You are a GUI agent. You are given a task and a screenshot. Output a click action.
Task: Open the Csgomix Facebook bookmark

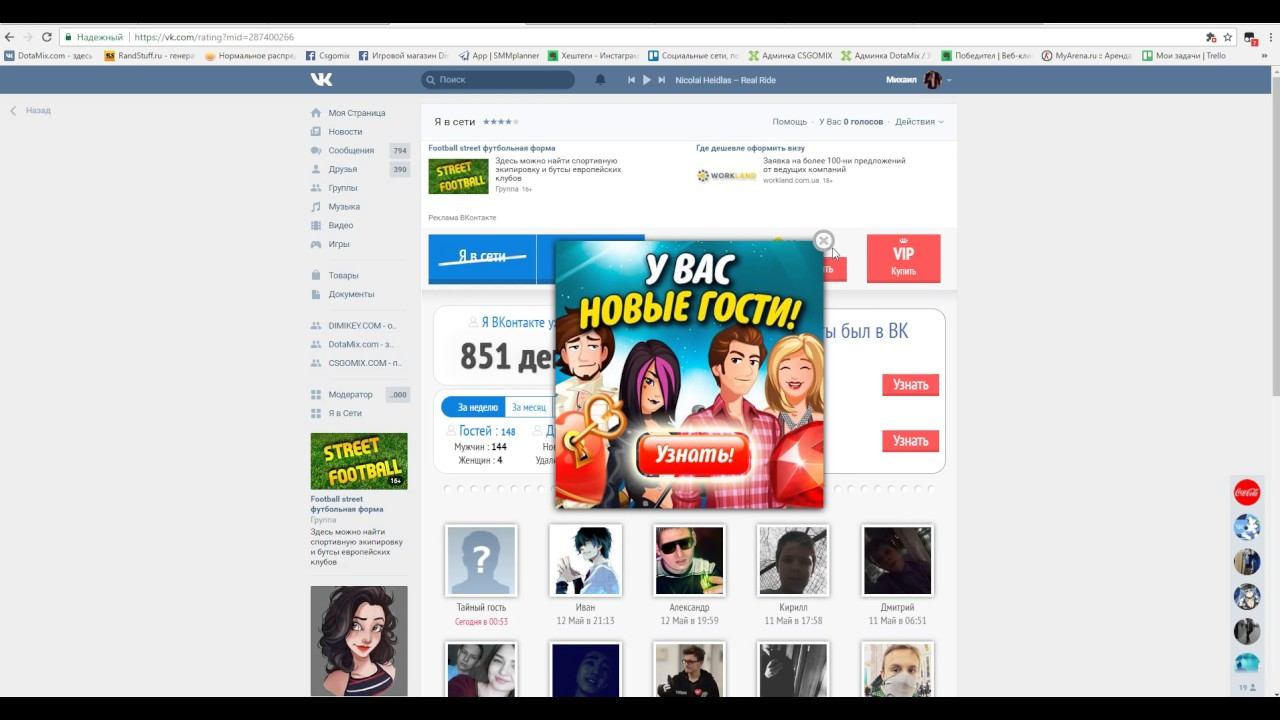[327, 56]
